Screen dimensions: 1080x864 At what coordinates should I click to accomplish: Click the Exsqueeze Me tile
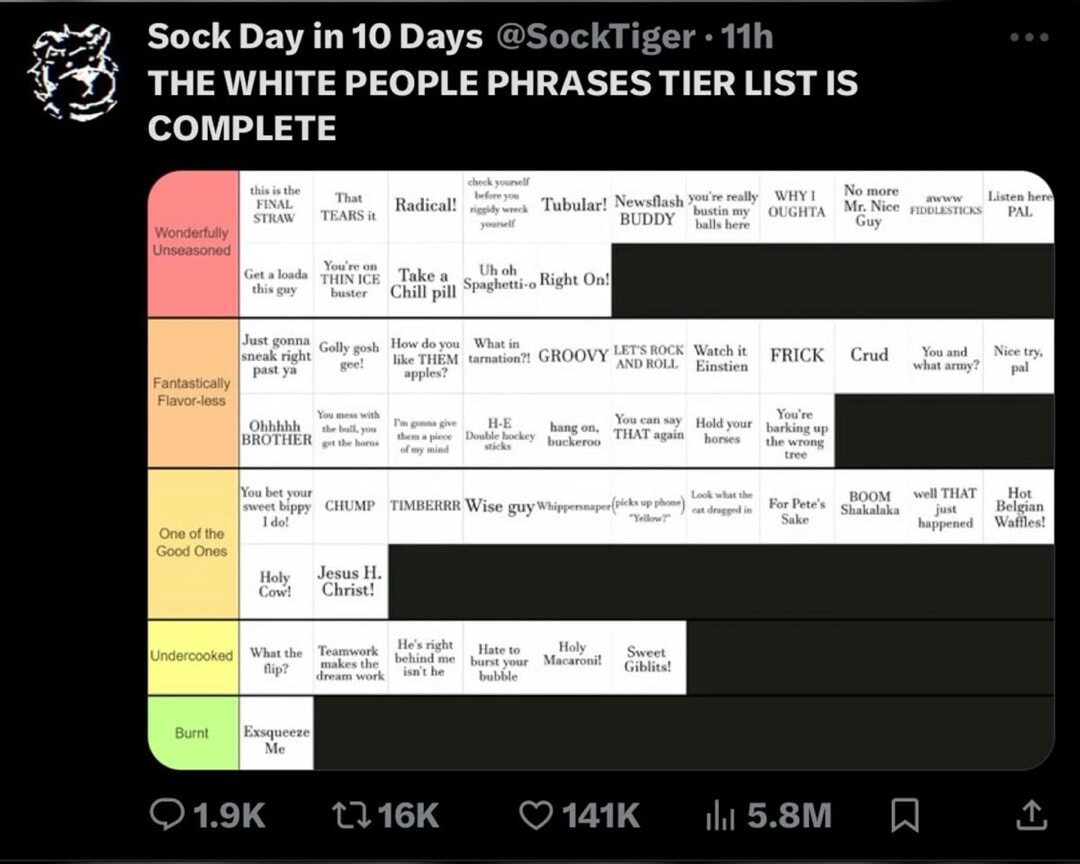[x=276, y=740]
